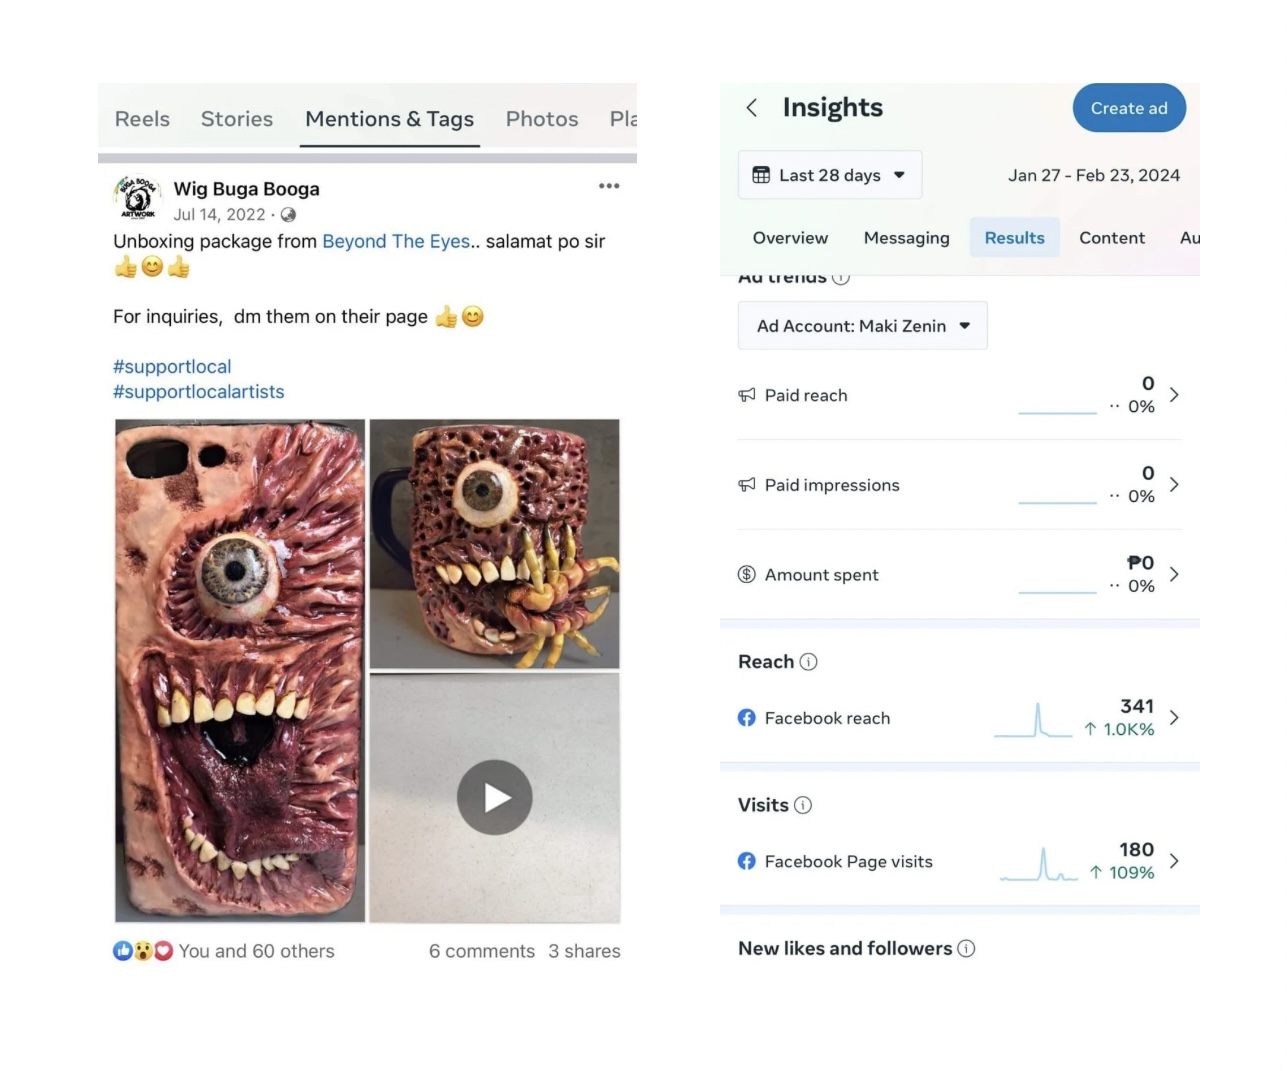The height and width of the screenshot is (1071, 1287).
Task: Open the Messaging tab in Insights
Action: [x=907, y=238]
